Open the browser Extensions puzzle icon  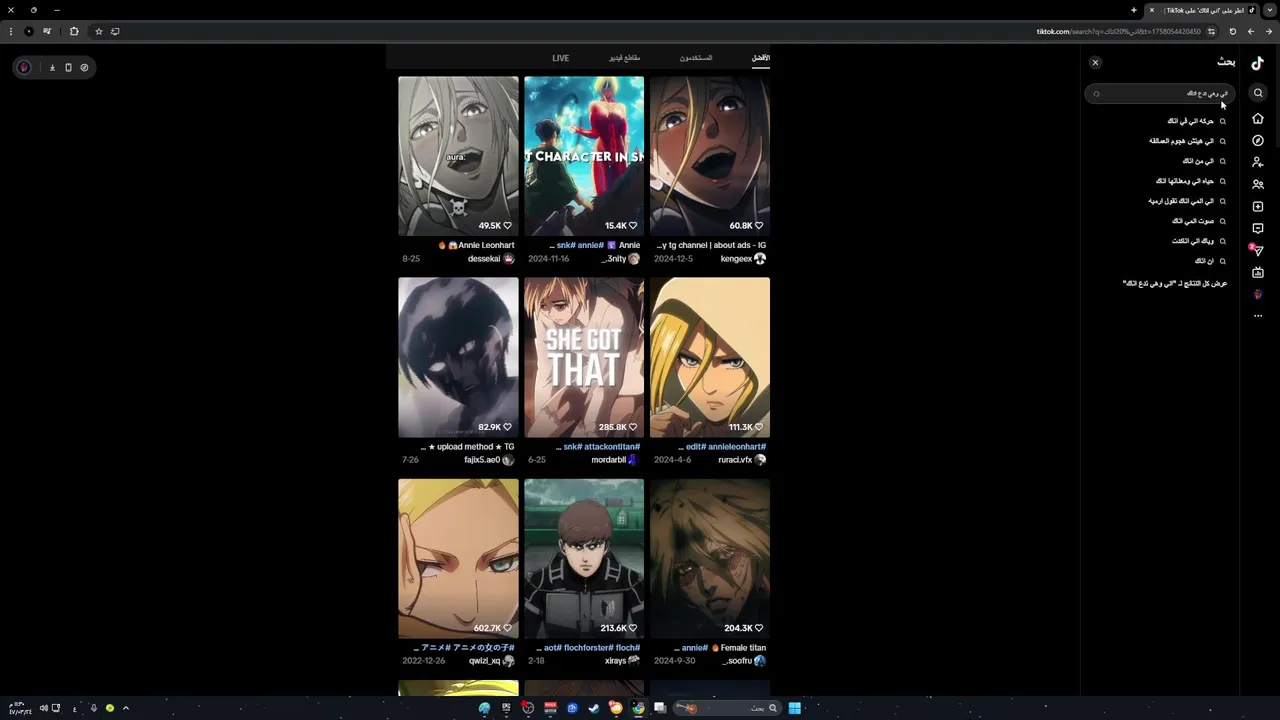coord(74,31)
